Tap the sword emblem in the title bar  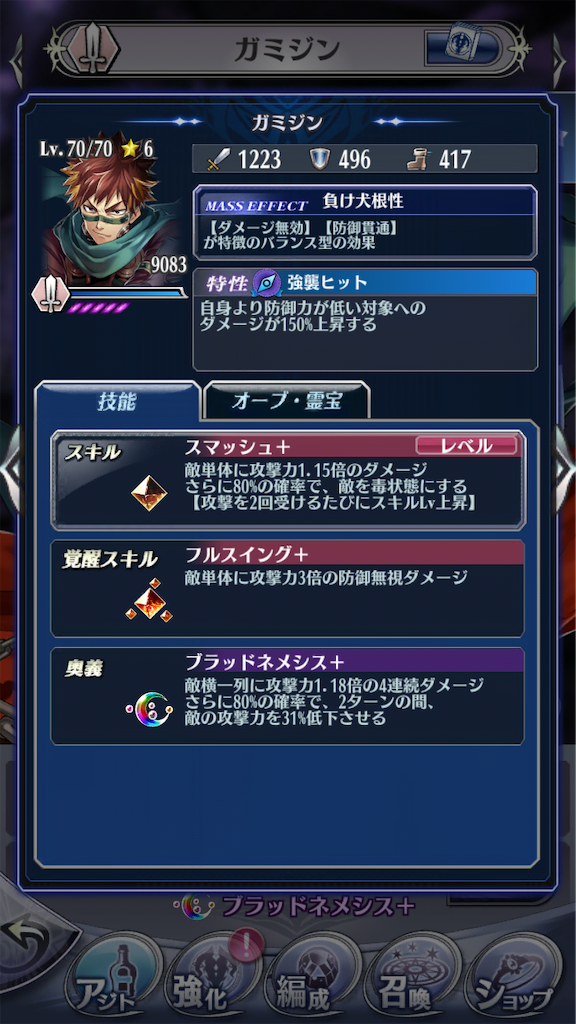(x=95, y=49)
